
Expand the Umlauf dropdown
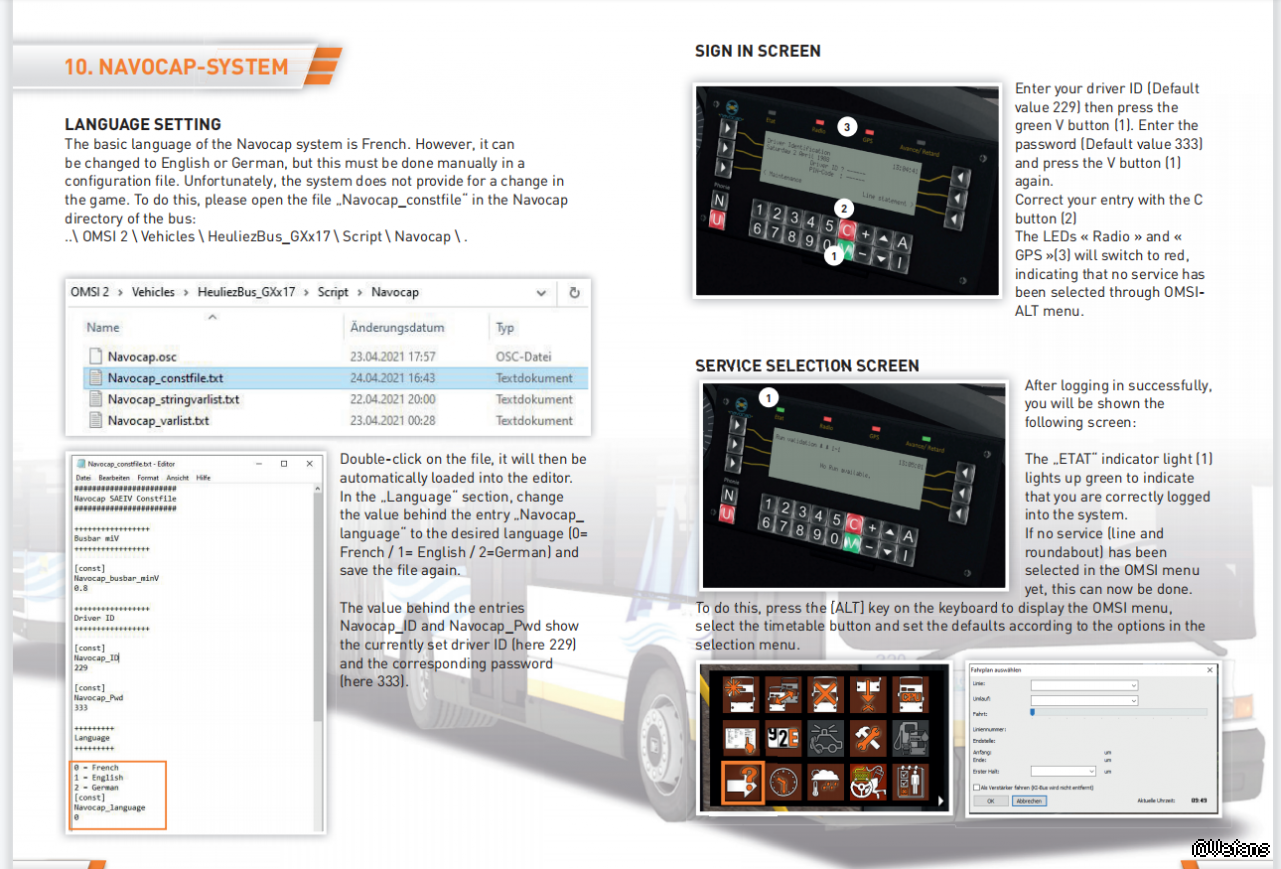(1084, 701)
